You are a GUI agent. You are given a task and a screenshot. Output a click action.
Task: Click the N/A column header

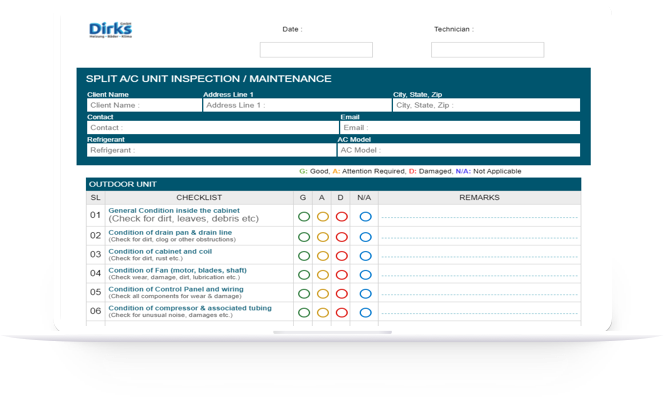[364, 197]
